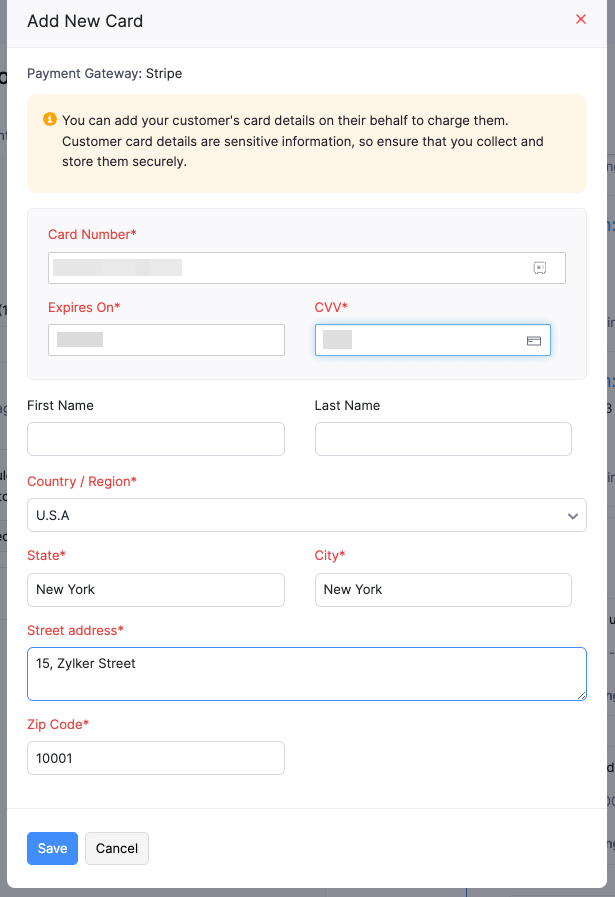Click the Expires On field
The image size is (615, 897).
(166, 340)
